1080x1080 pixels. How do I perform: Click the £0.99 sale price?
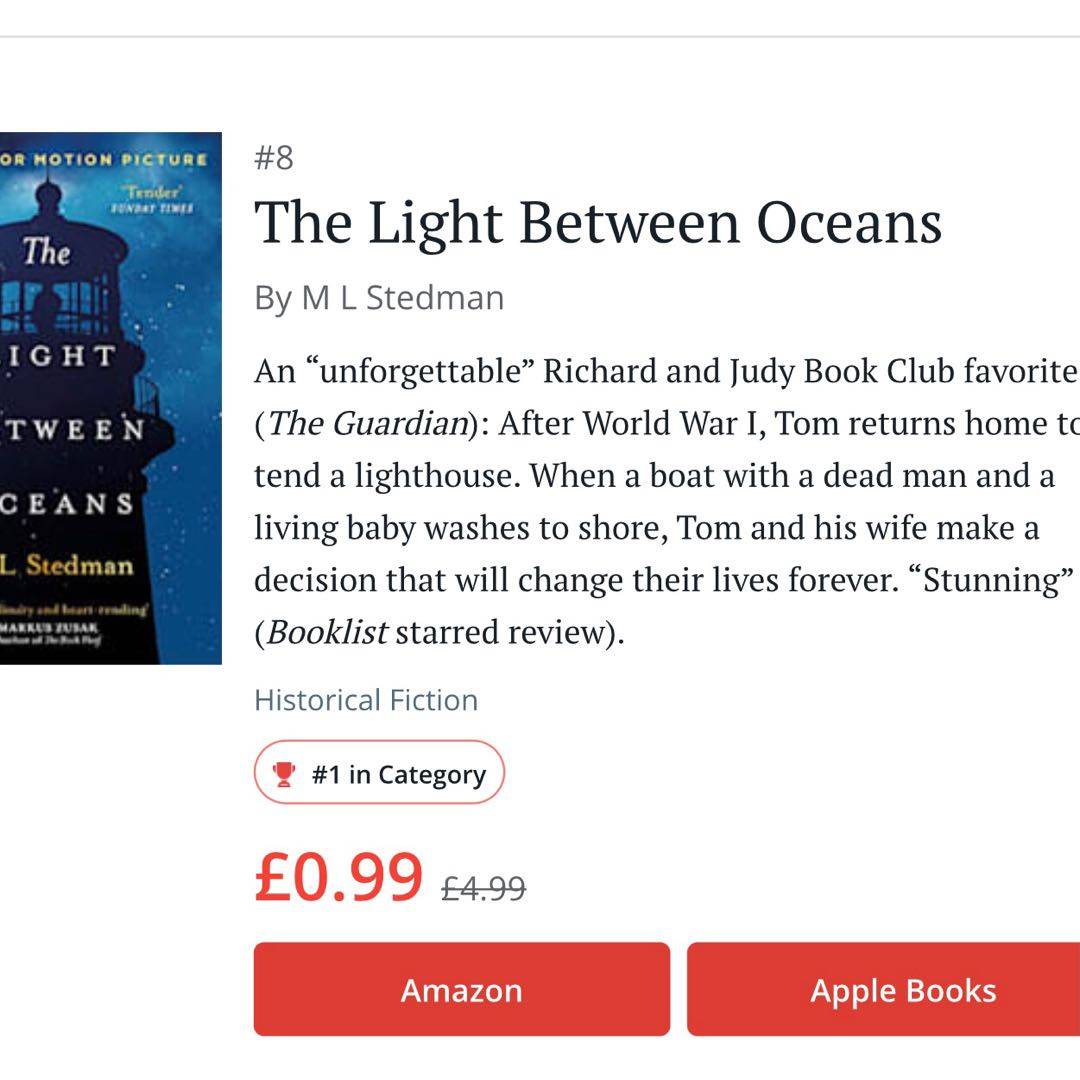tap(339, 878)
